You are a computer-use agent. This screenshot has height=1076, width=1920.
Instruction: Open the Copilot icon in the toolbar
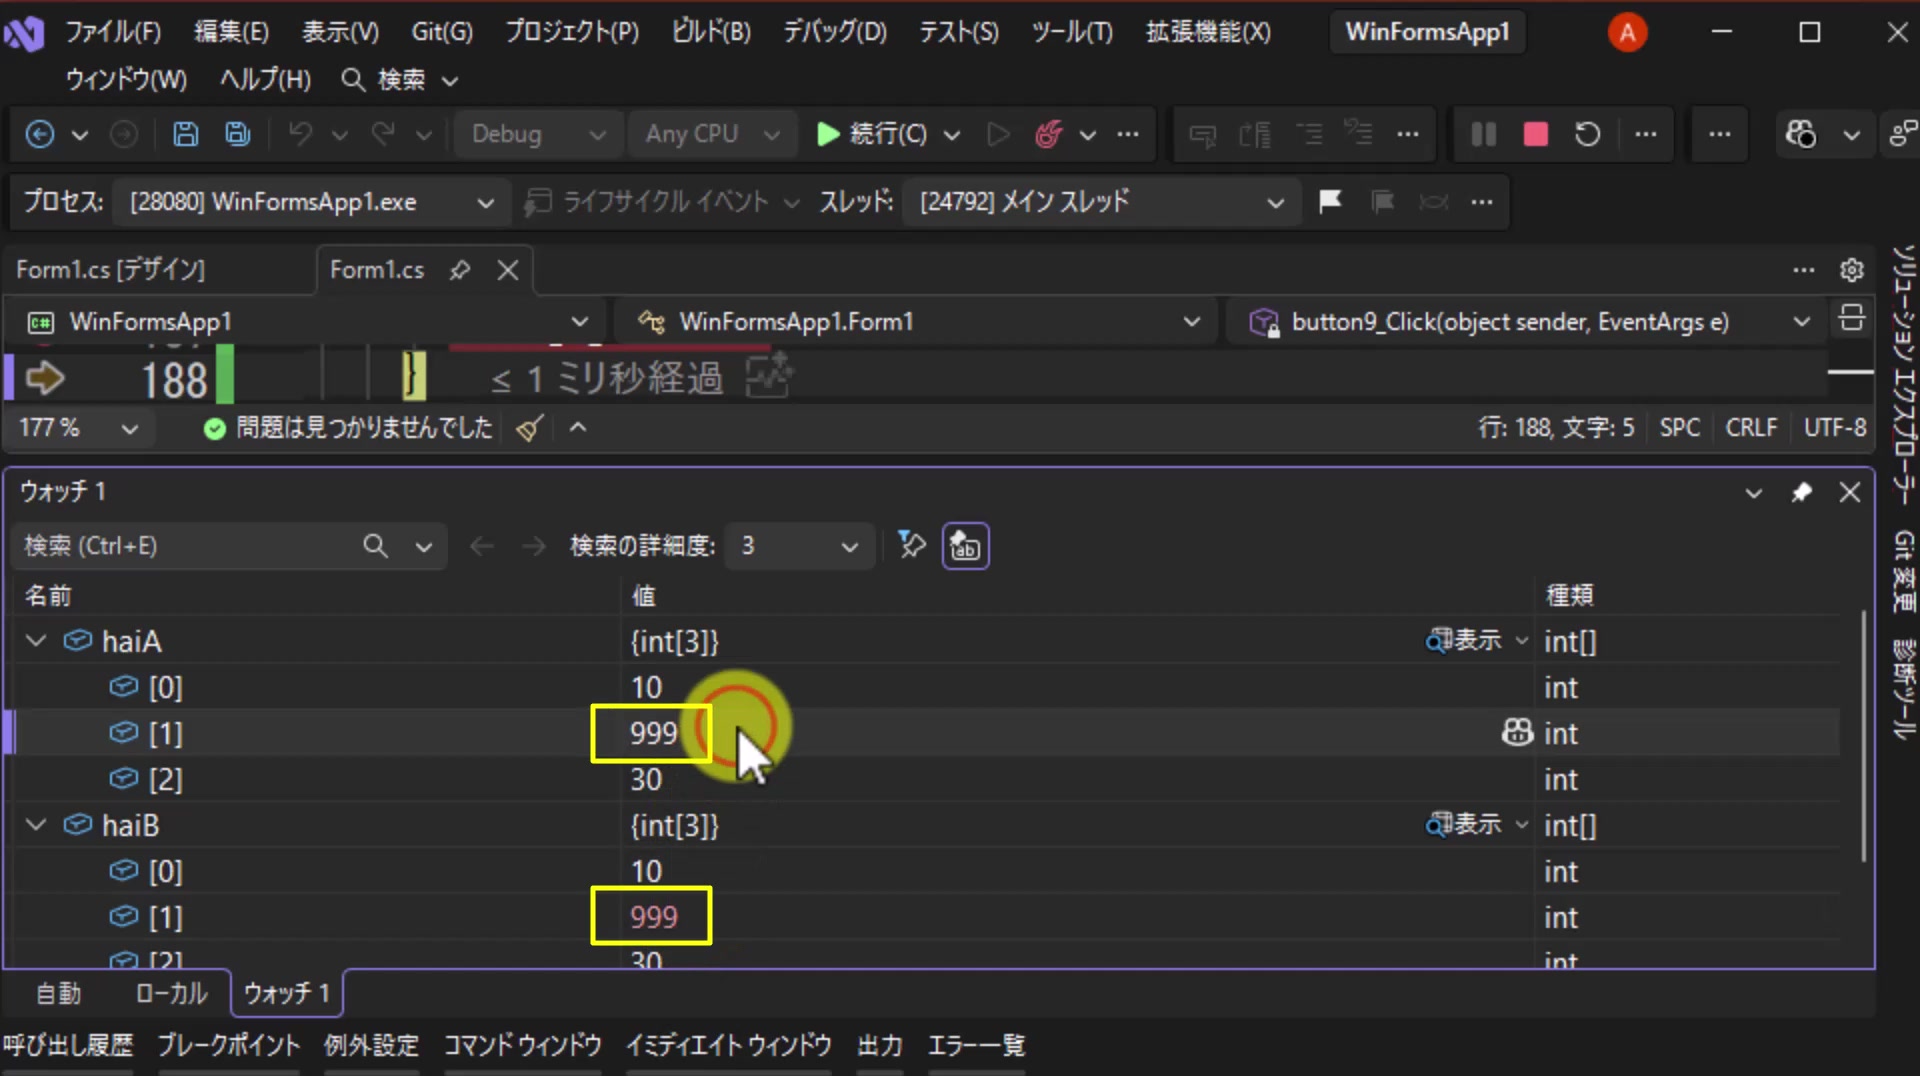click(x=1801, y=134)
